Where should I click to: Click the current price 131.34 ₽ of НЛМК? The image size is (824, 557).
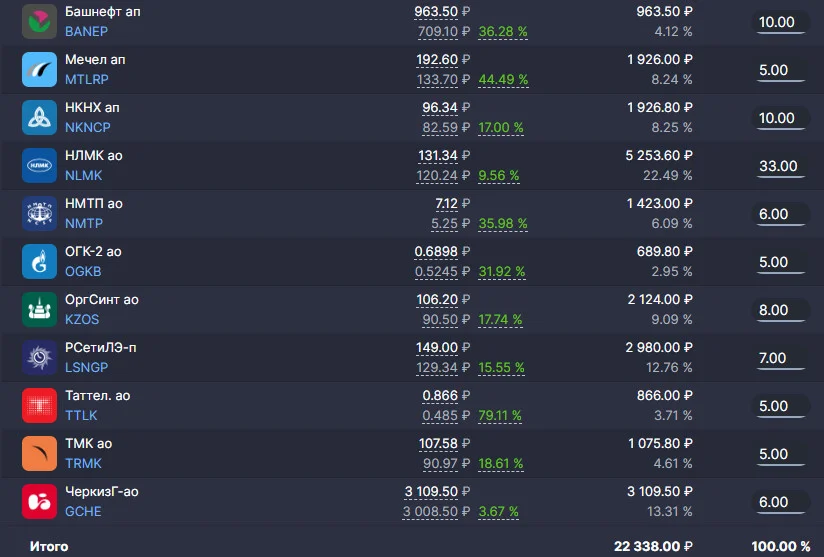coord(444,156)
